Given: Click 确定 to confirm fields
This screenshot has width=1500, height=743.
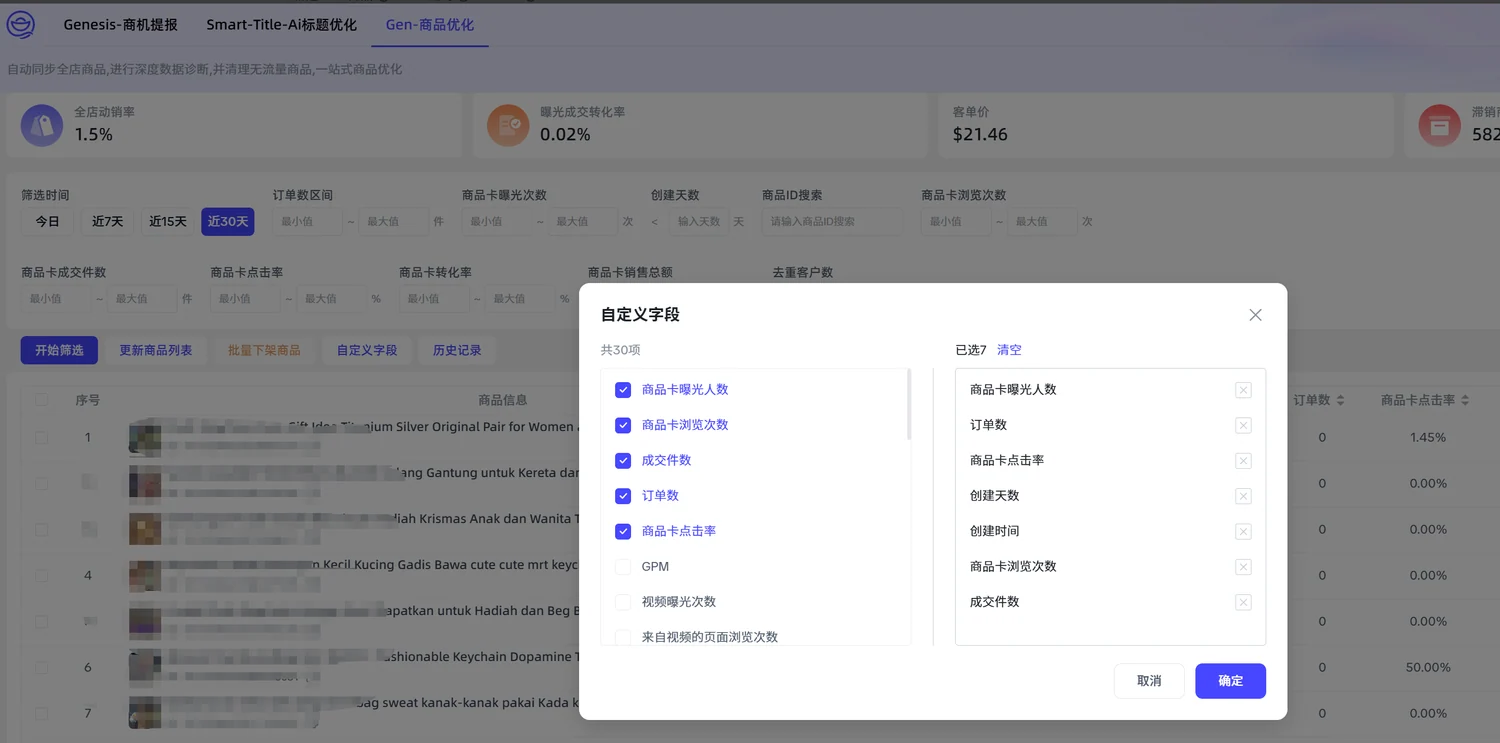Looking at the screenshot, I should tap(1230, 681).
